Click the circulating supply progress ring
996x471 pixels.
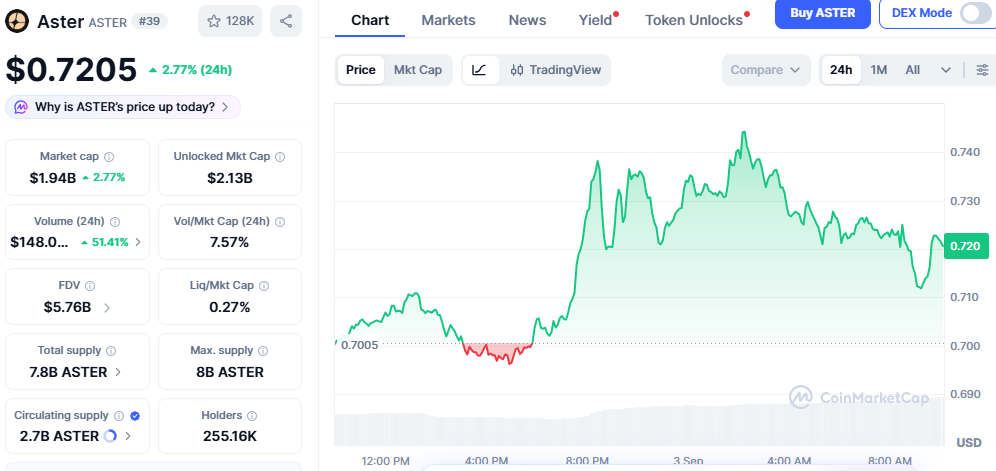pyautogui.click(x=110, y=436)
